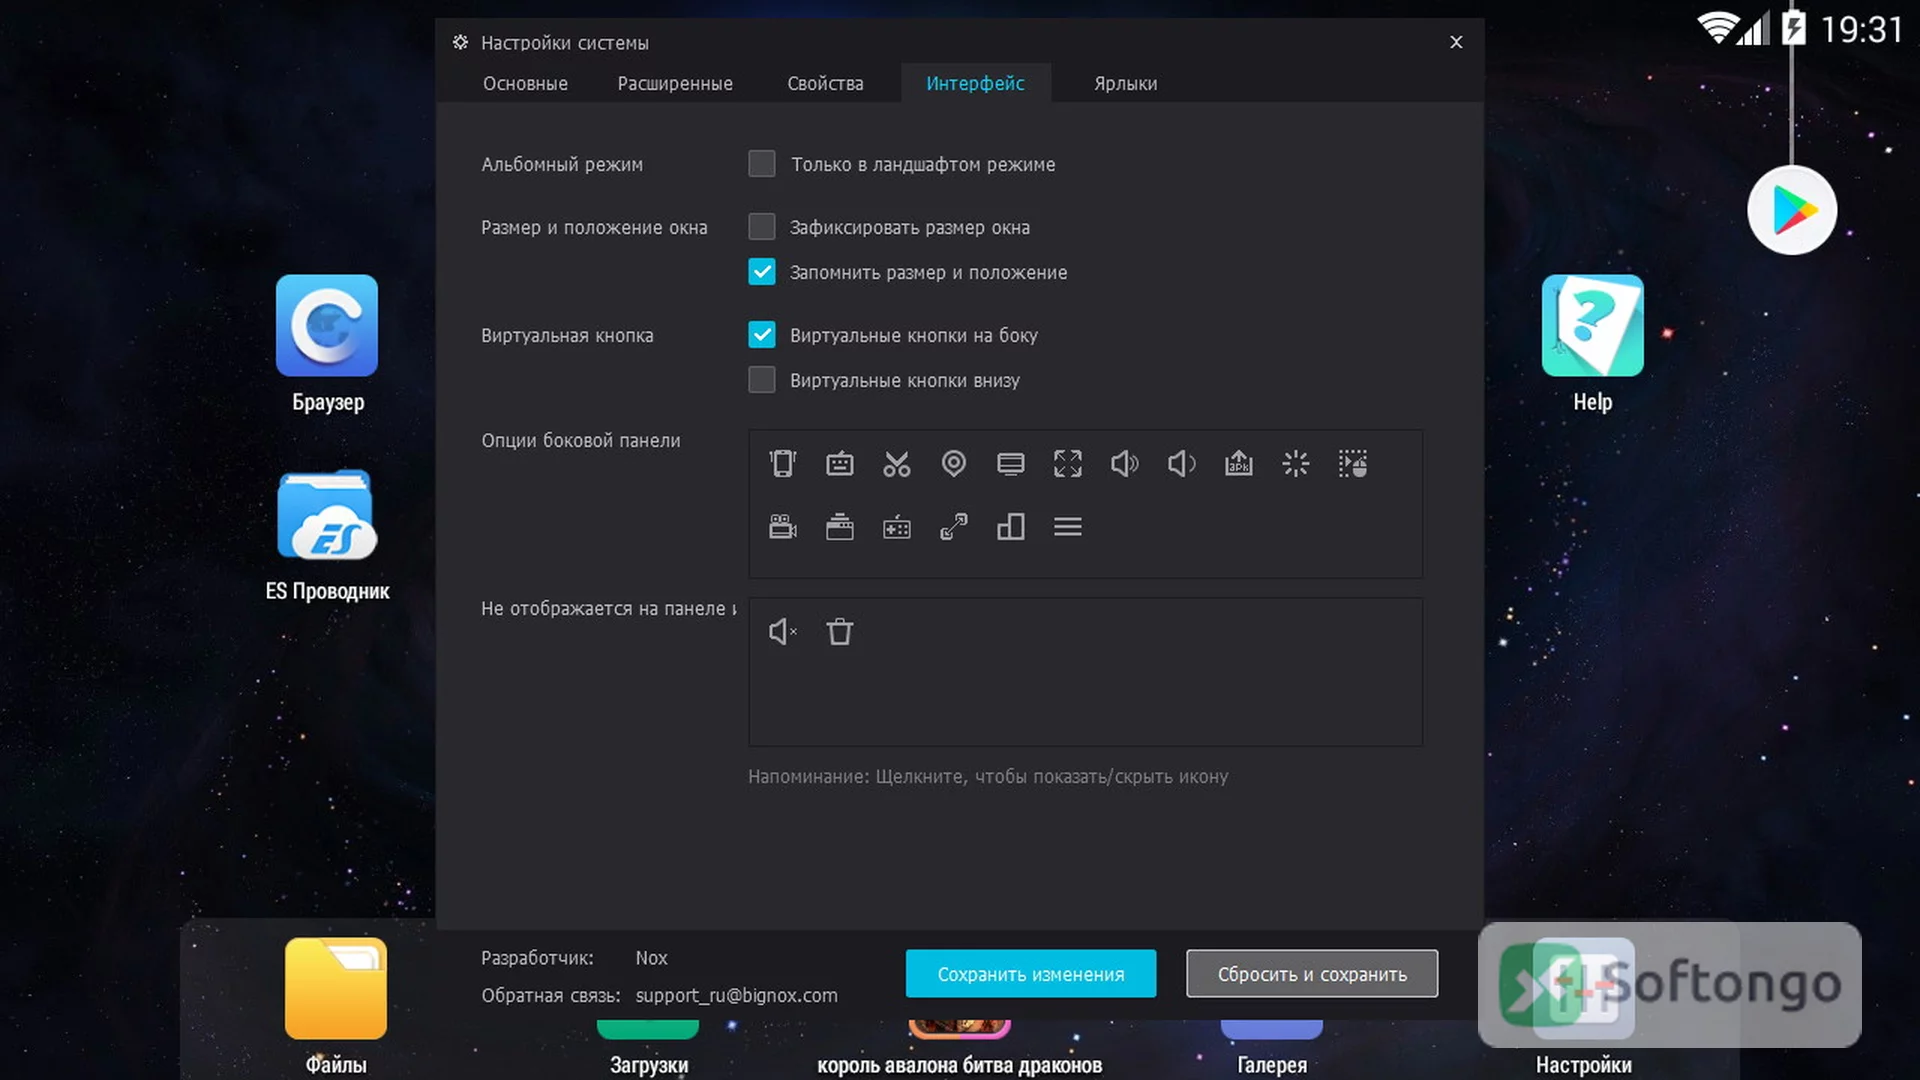Viewport: 1920px width, 1080px height.
Task: Click the 'Сохранить изменения' button
Action: (x=1031, y=974)
